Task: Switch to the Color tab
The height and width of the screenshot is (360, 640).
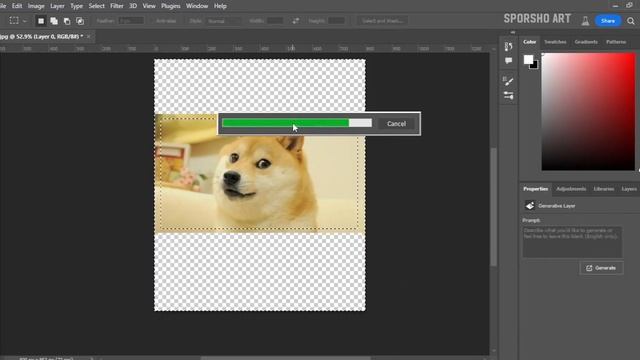Action: pyautogui.click(x=529, y=42)
